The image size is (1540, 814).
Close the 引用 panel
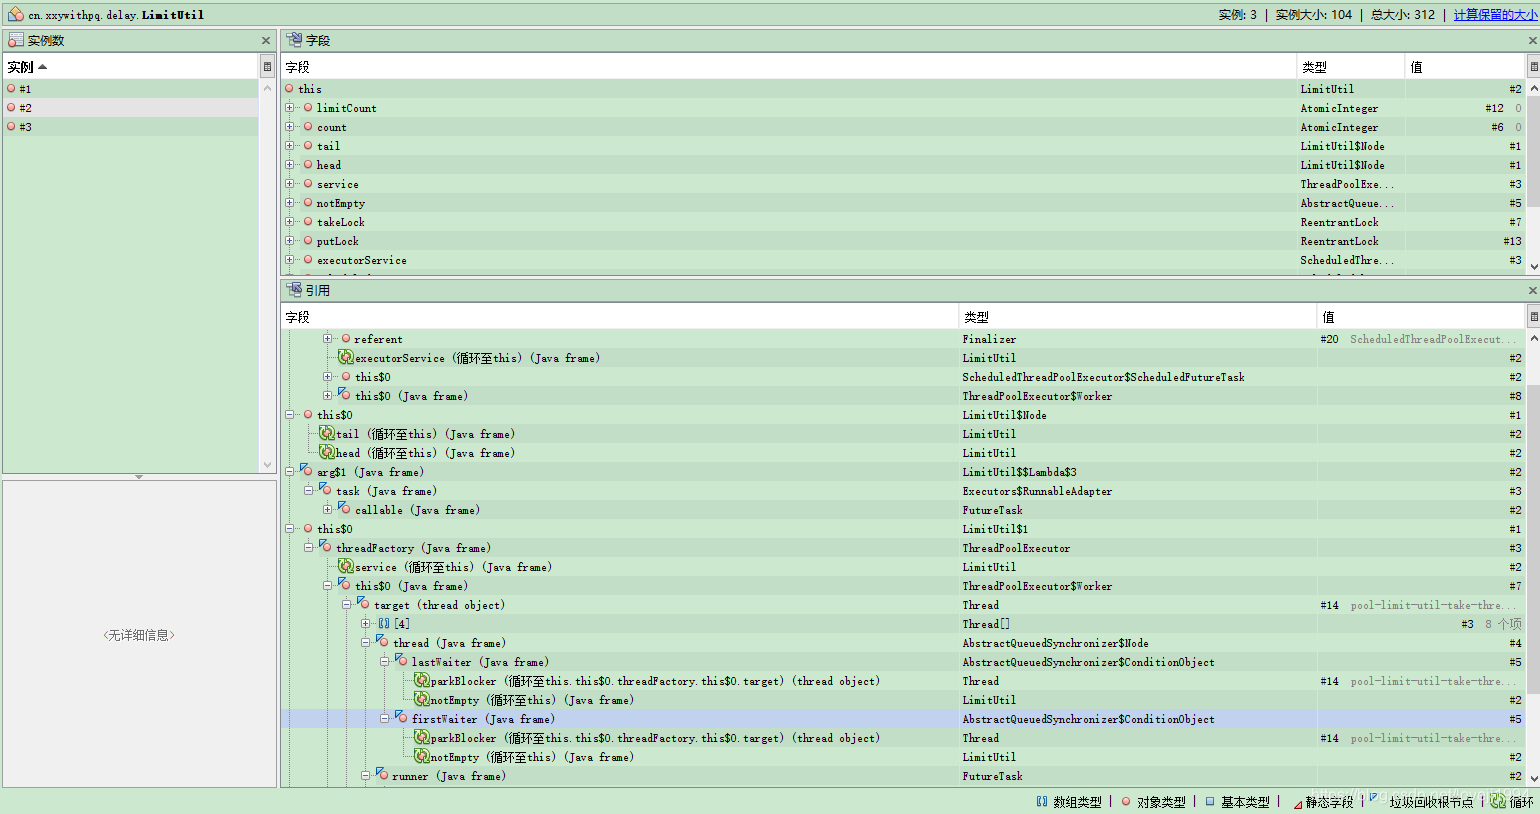1532,291
